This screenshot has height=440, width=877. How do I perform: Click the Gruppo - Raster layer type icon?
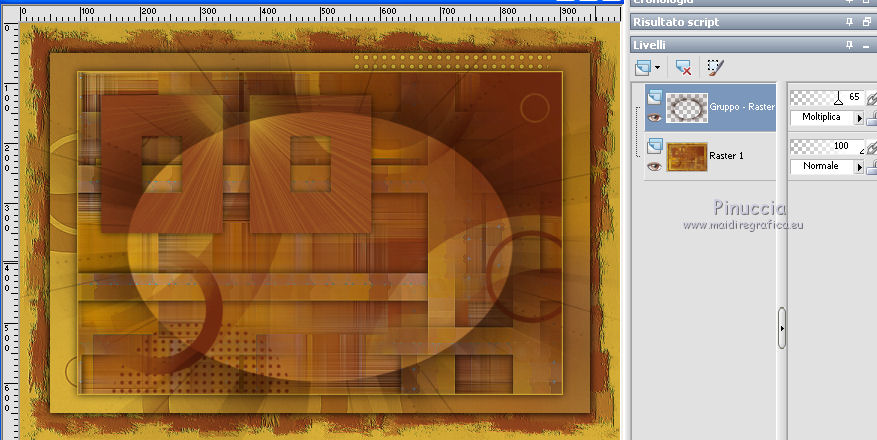[x=654, y=98]
